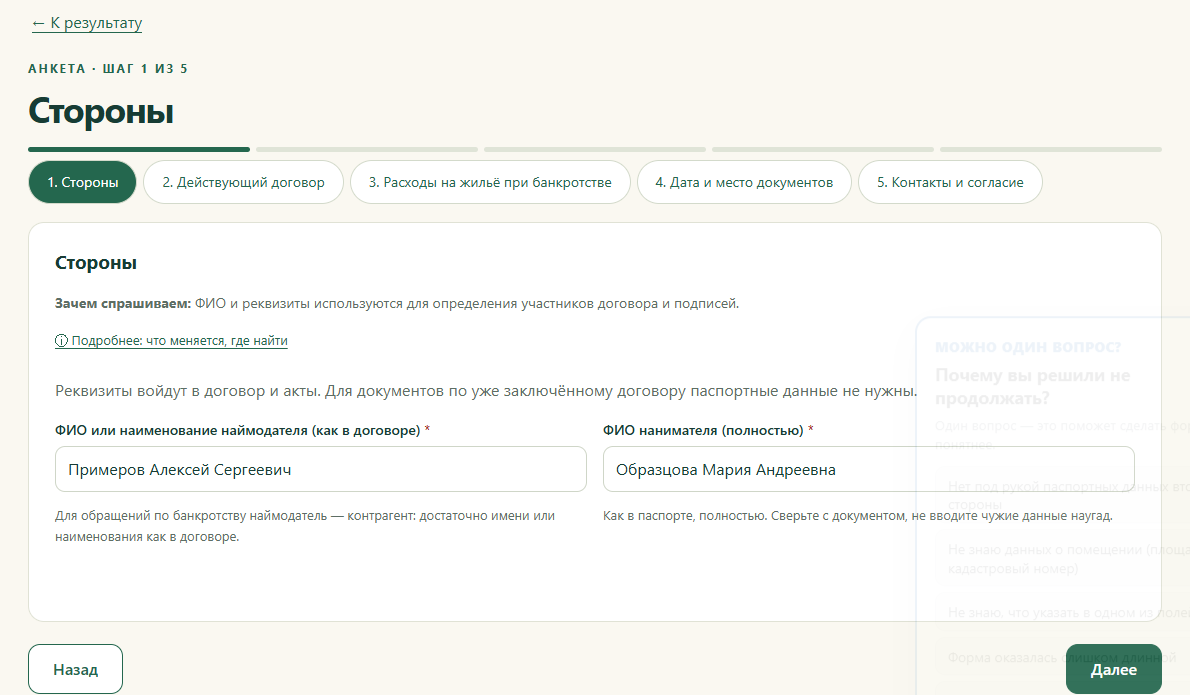Go to "5. Контакты и согласие" tab
1190x695 pixels.
point(950,182)
